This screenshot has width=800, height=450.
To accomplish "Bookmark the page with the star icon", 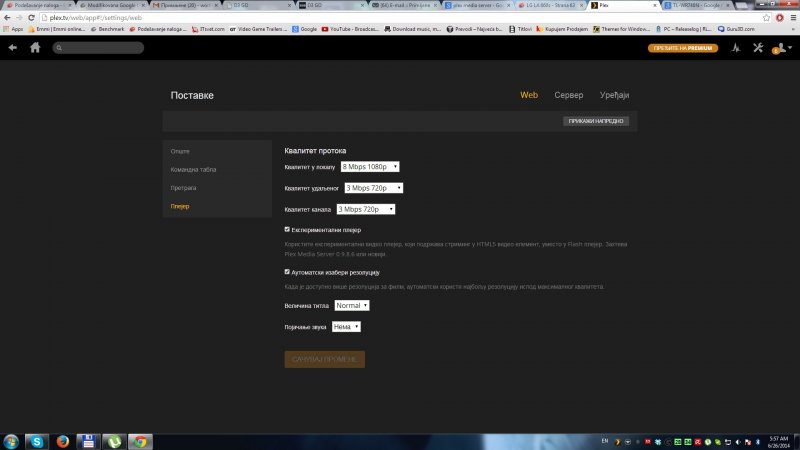I will (x=766, y=17).
